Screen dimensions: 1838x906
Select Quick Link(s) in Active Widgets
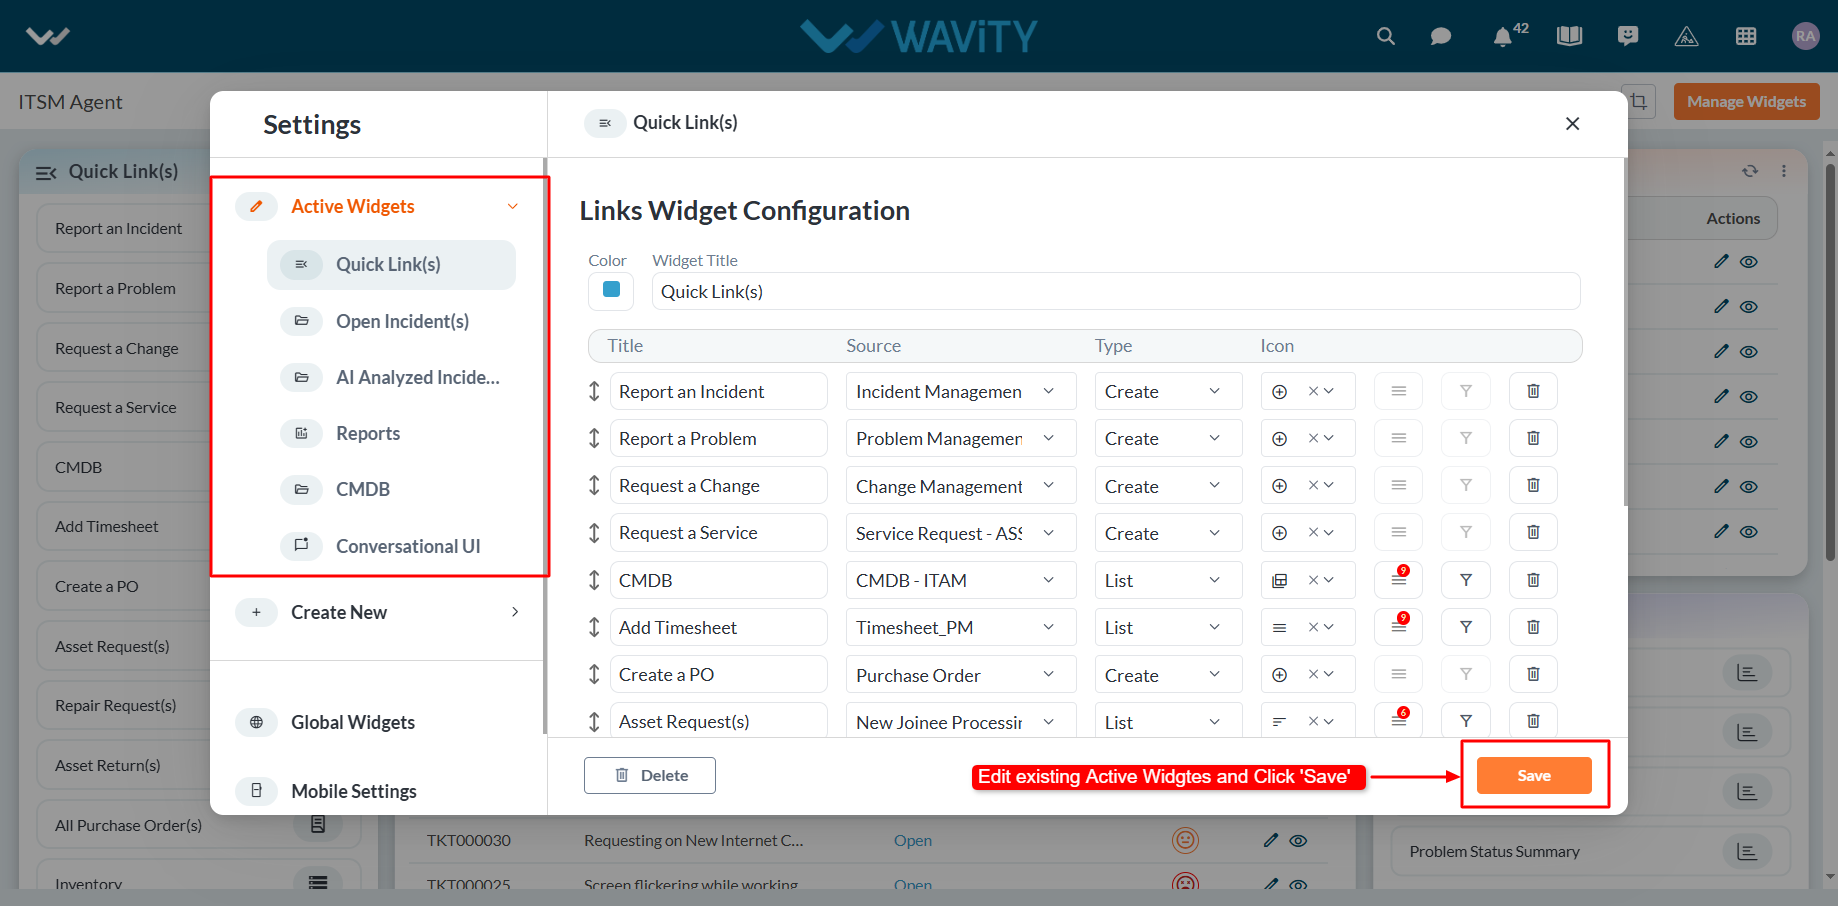pos(391,264)
